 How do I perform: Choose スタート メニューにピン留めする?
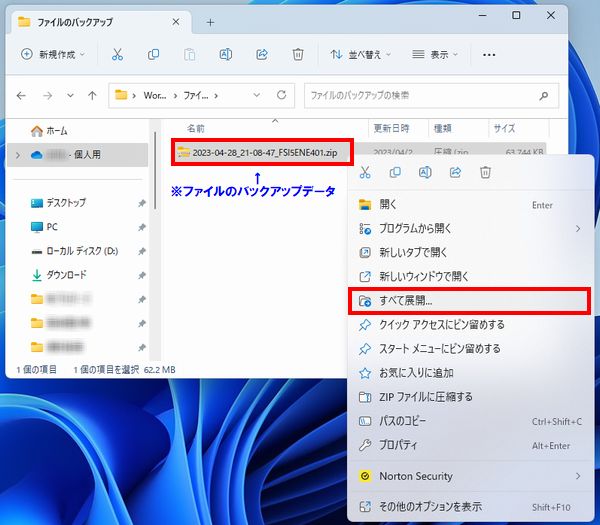(470, 349)
